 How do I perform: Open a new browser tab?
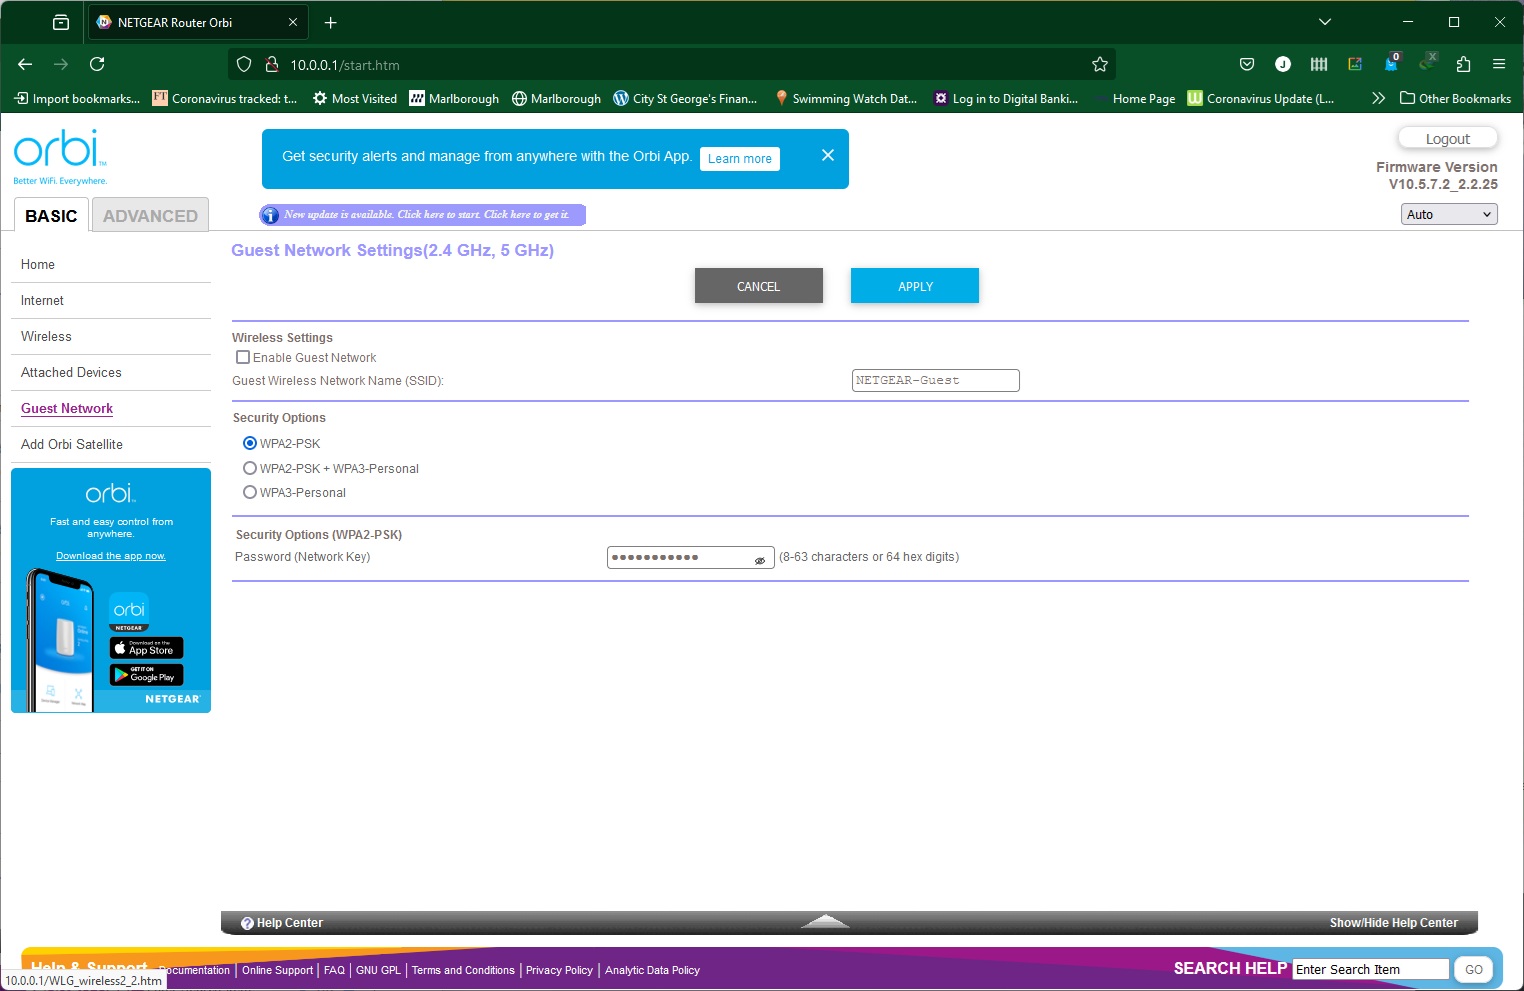click(x=331, y=22)
